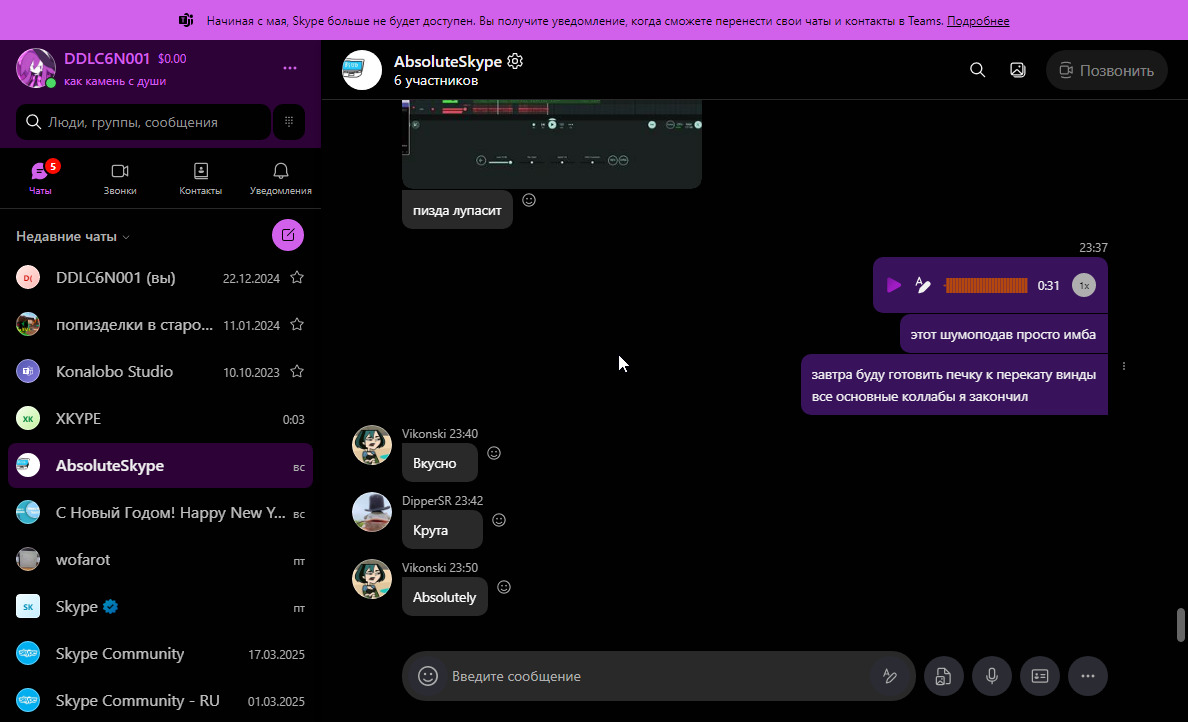Record a voice message with the microphone
1188x722 pixels.
tap(992, 676)
